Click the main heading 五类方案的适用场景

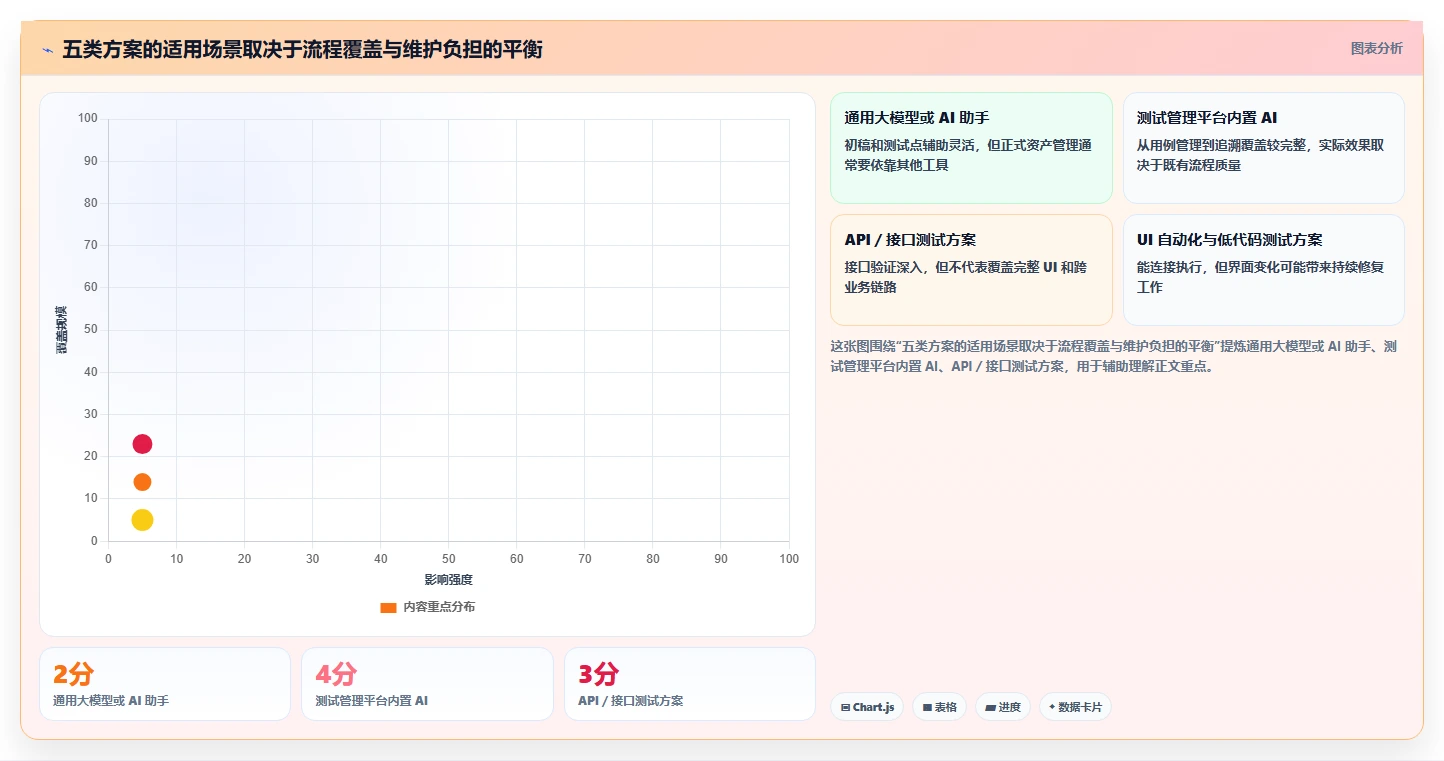(302, 49)
